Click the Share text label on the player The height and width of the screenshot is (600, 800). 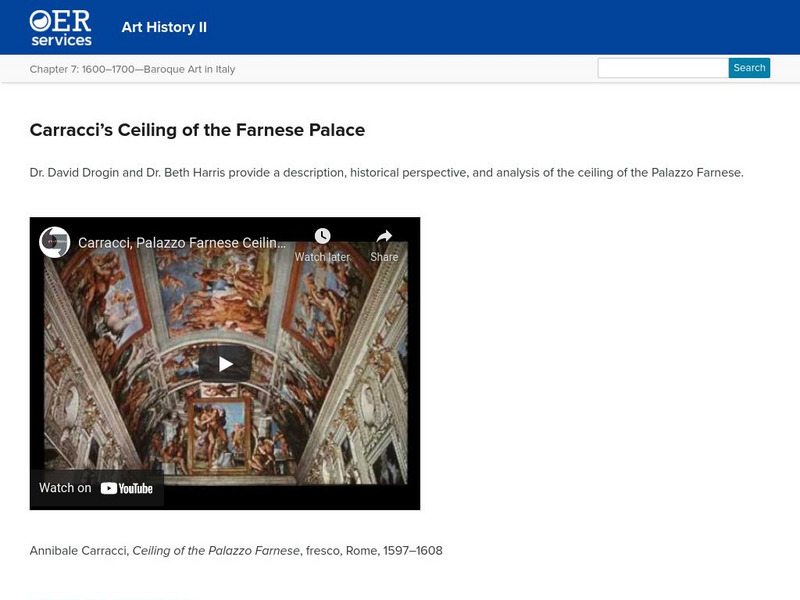tap(383, 256)
